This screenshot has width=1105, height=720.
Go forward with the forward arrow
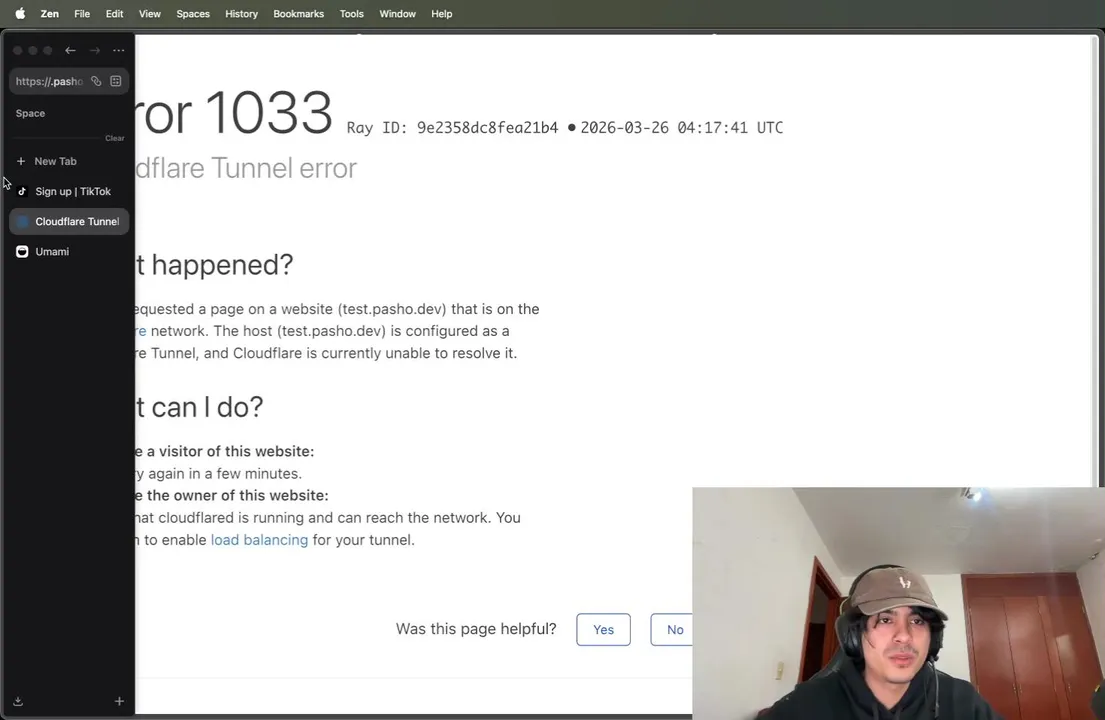point(94,50)
